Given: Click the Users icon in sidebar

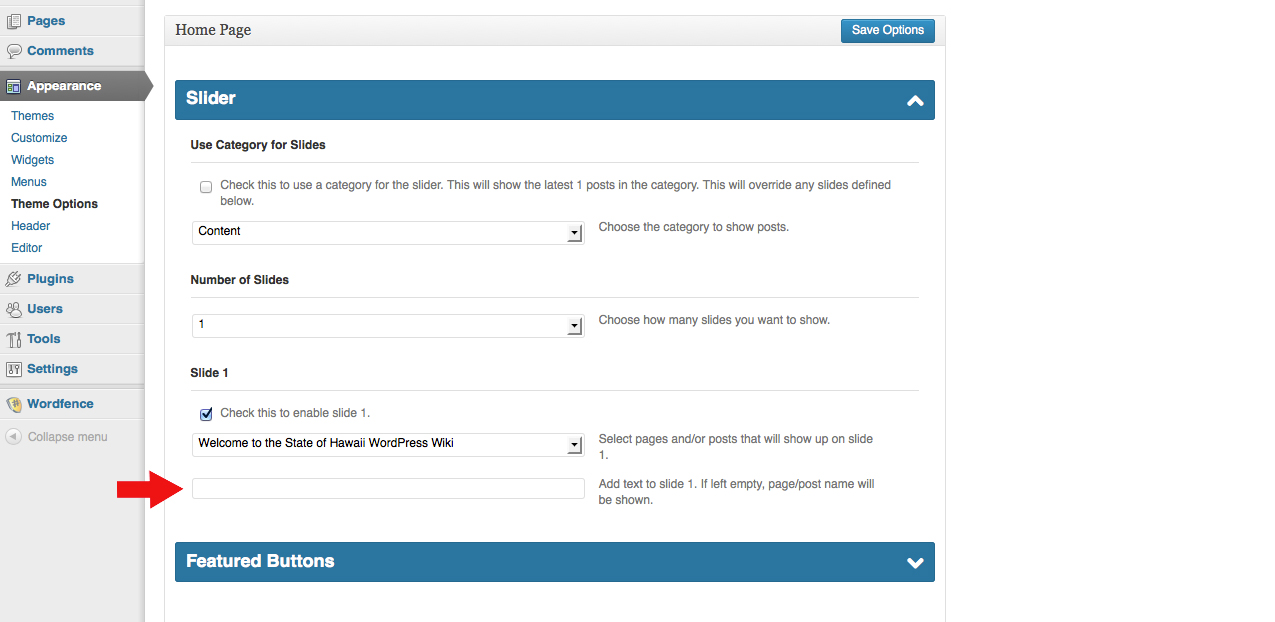Looking at the screenshot, I should pyautogui.click(x=14, y=309).
